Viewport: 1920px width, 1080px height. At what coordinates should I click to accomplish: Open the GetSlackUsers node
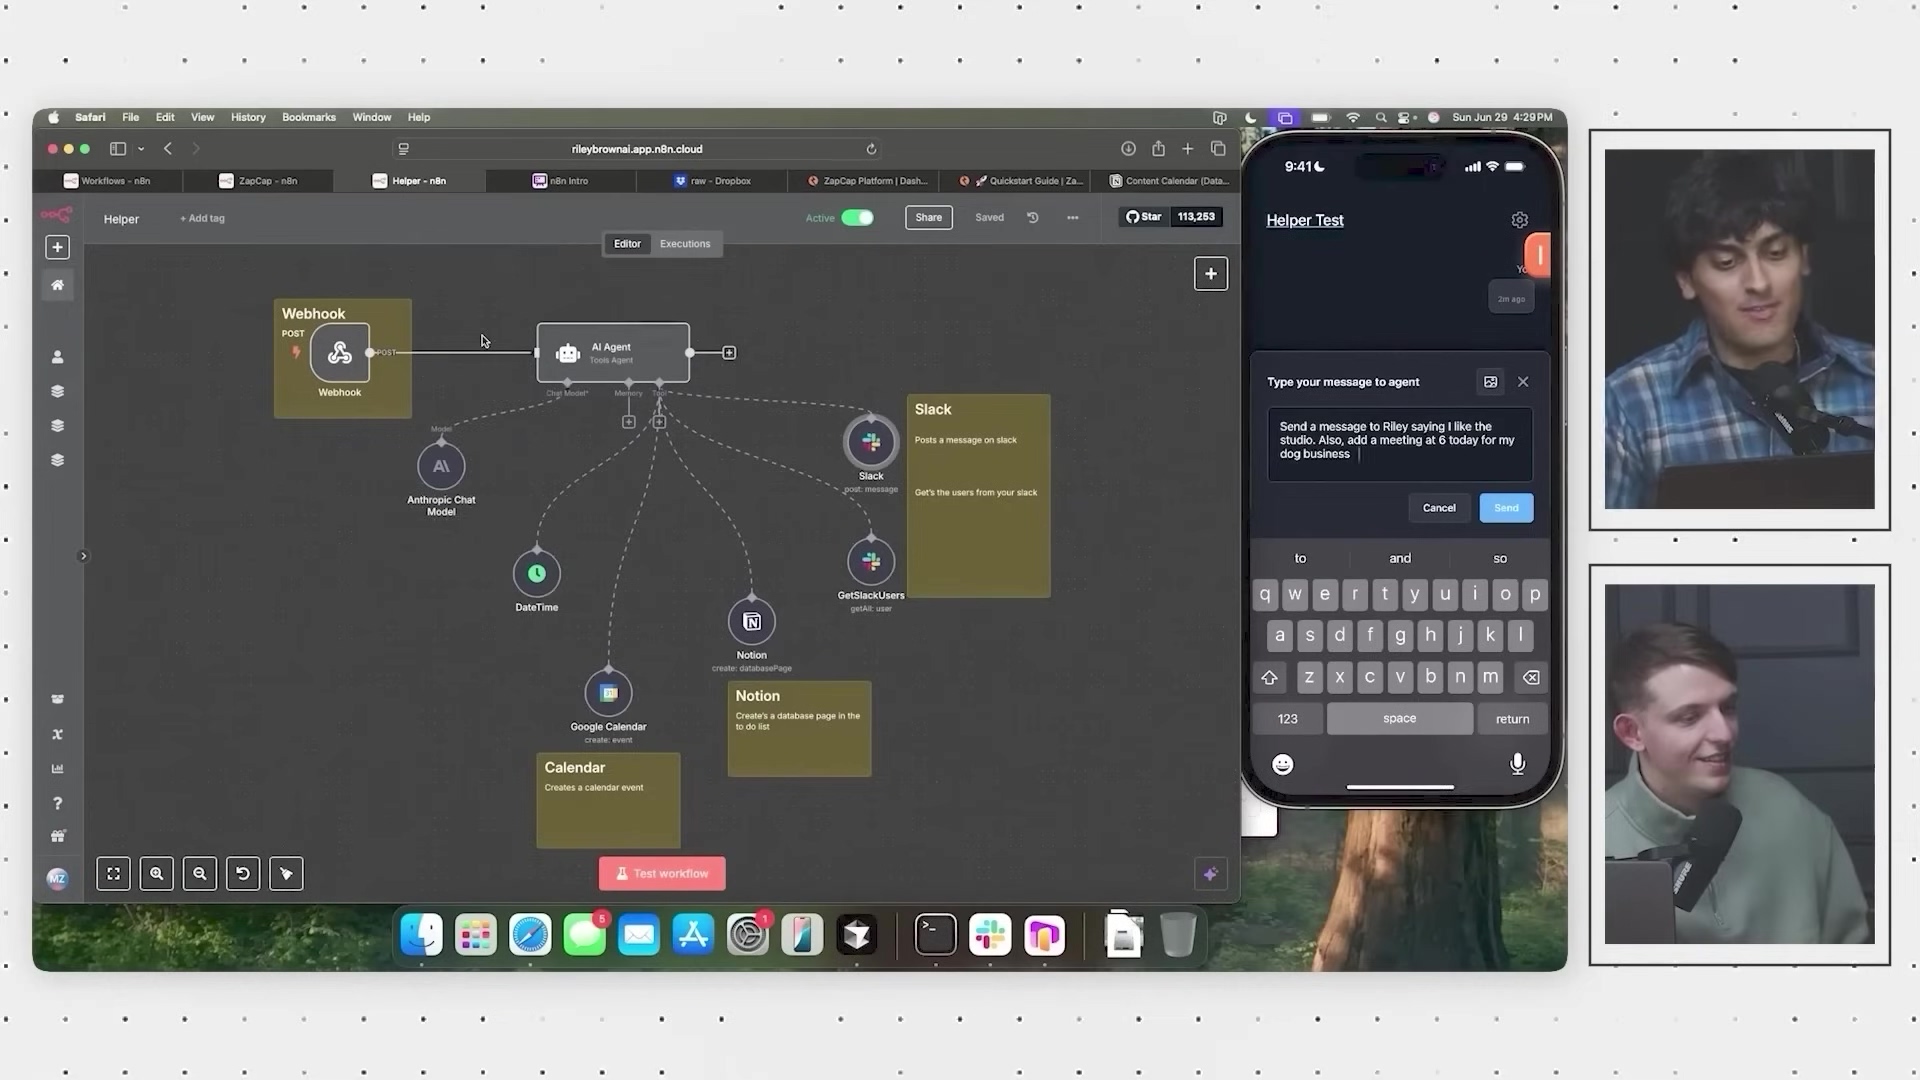coord(871,562)
